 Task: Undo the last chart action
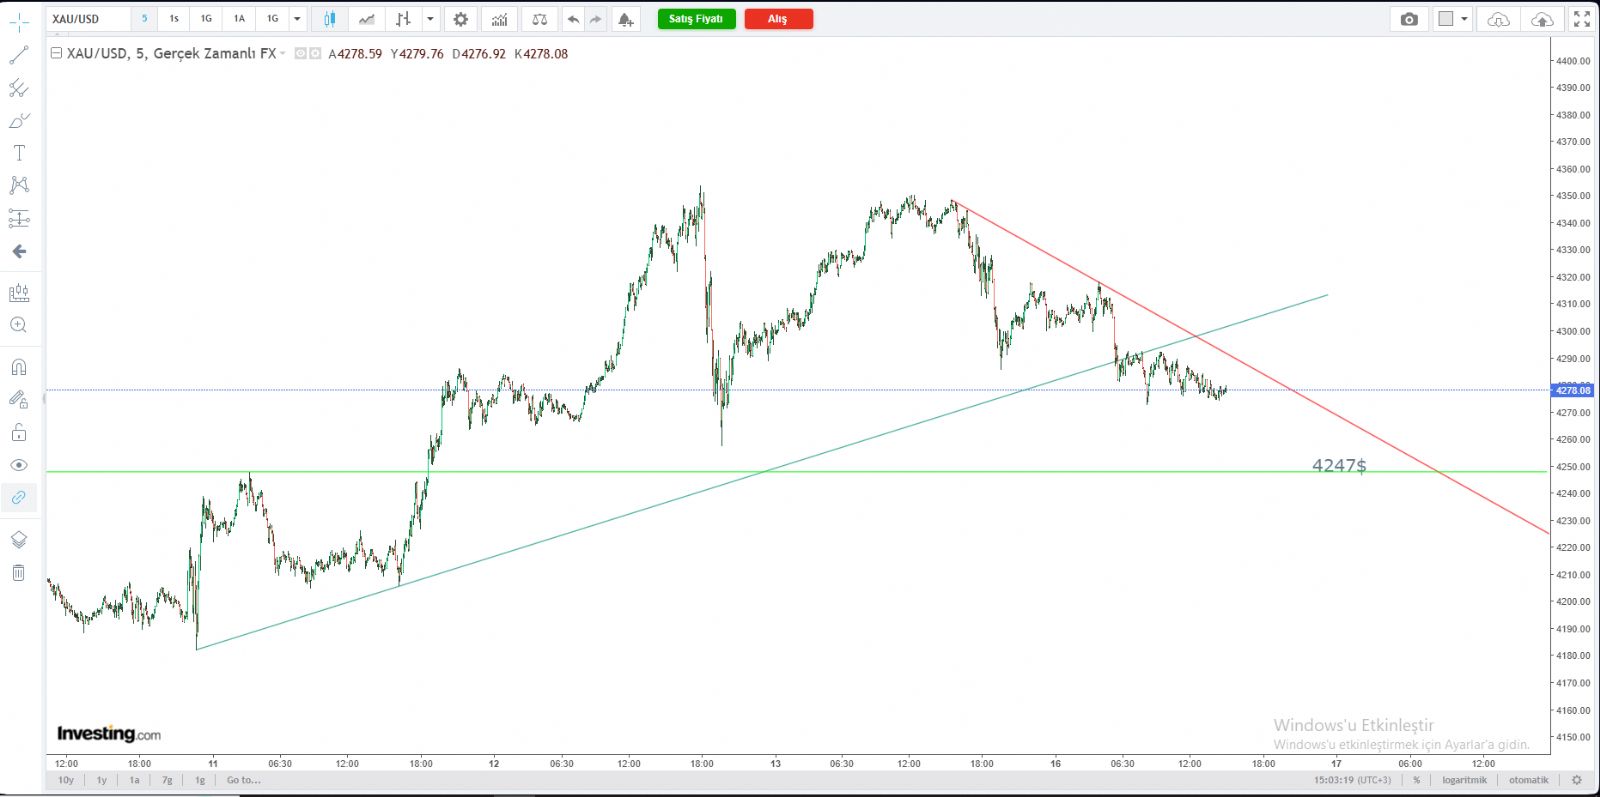pos(573,19)
